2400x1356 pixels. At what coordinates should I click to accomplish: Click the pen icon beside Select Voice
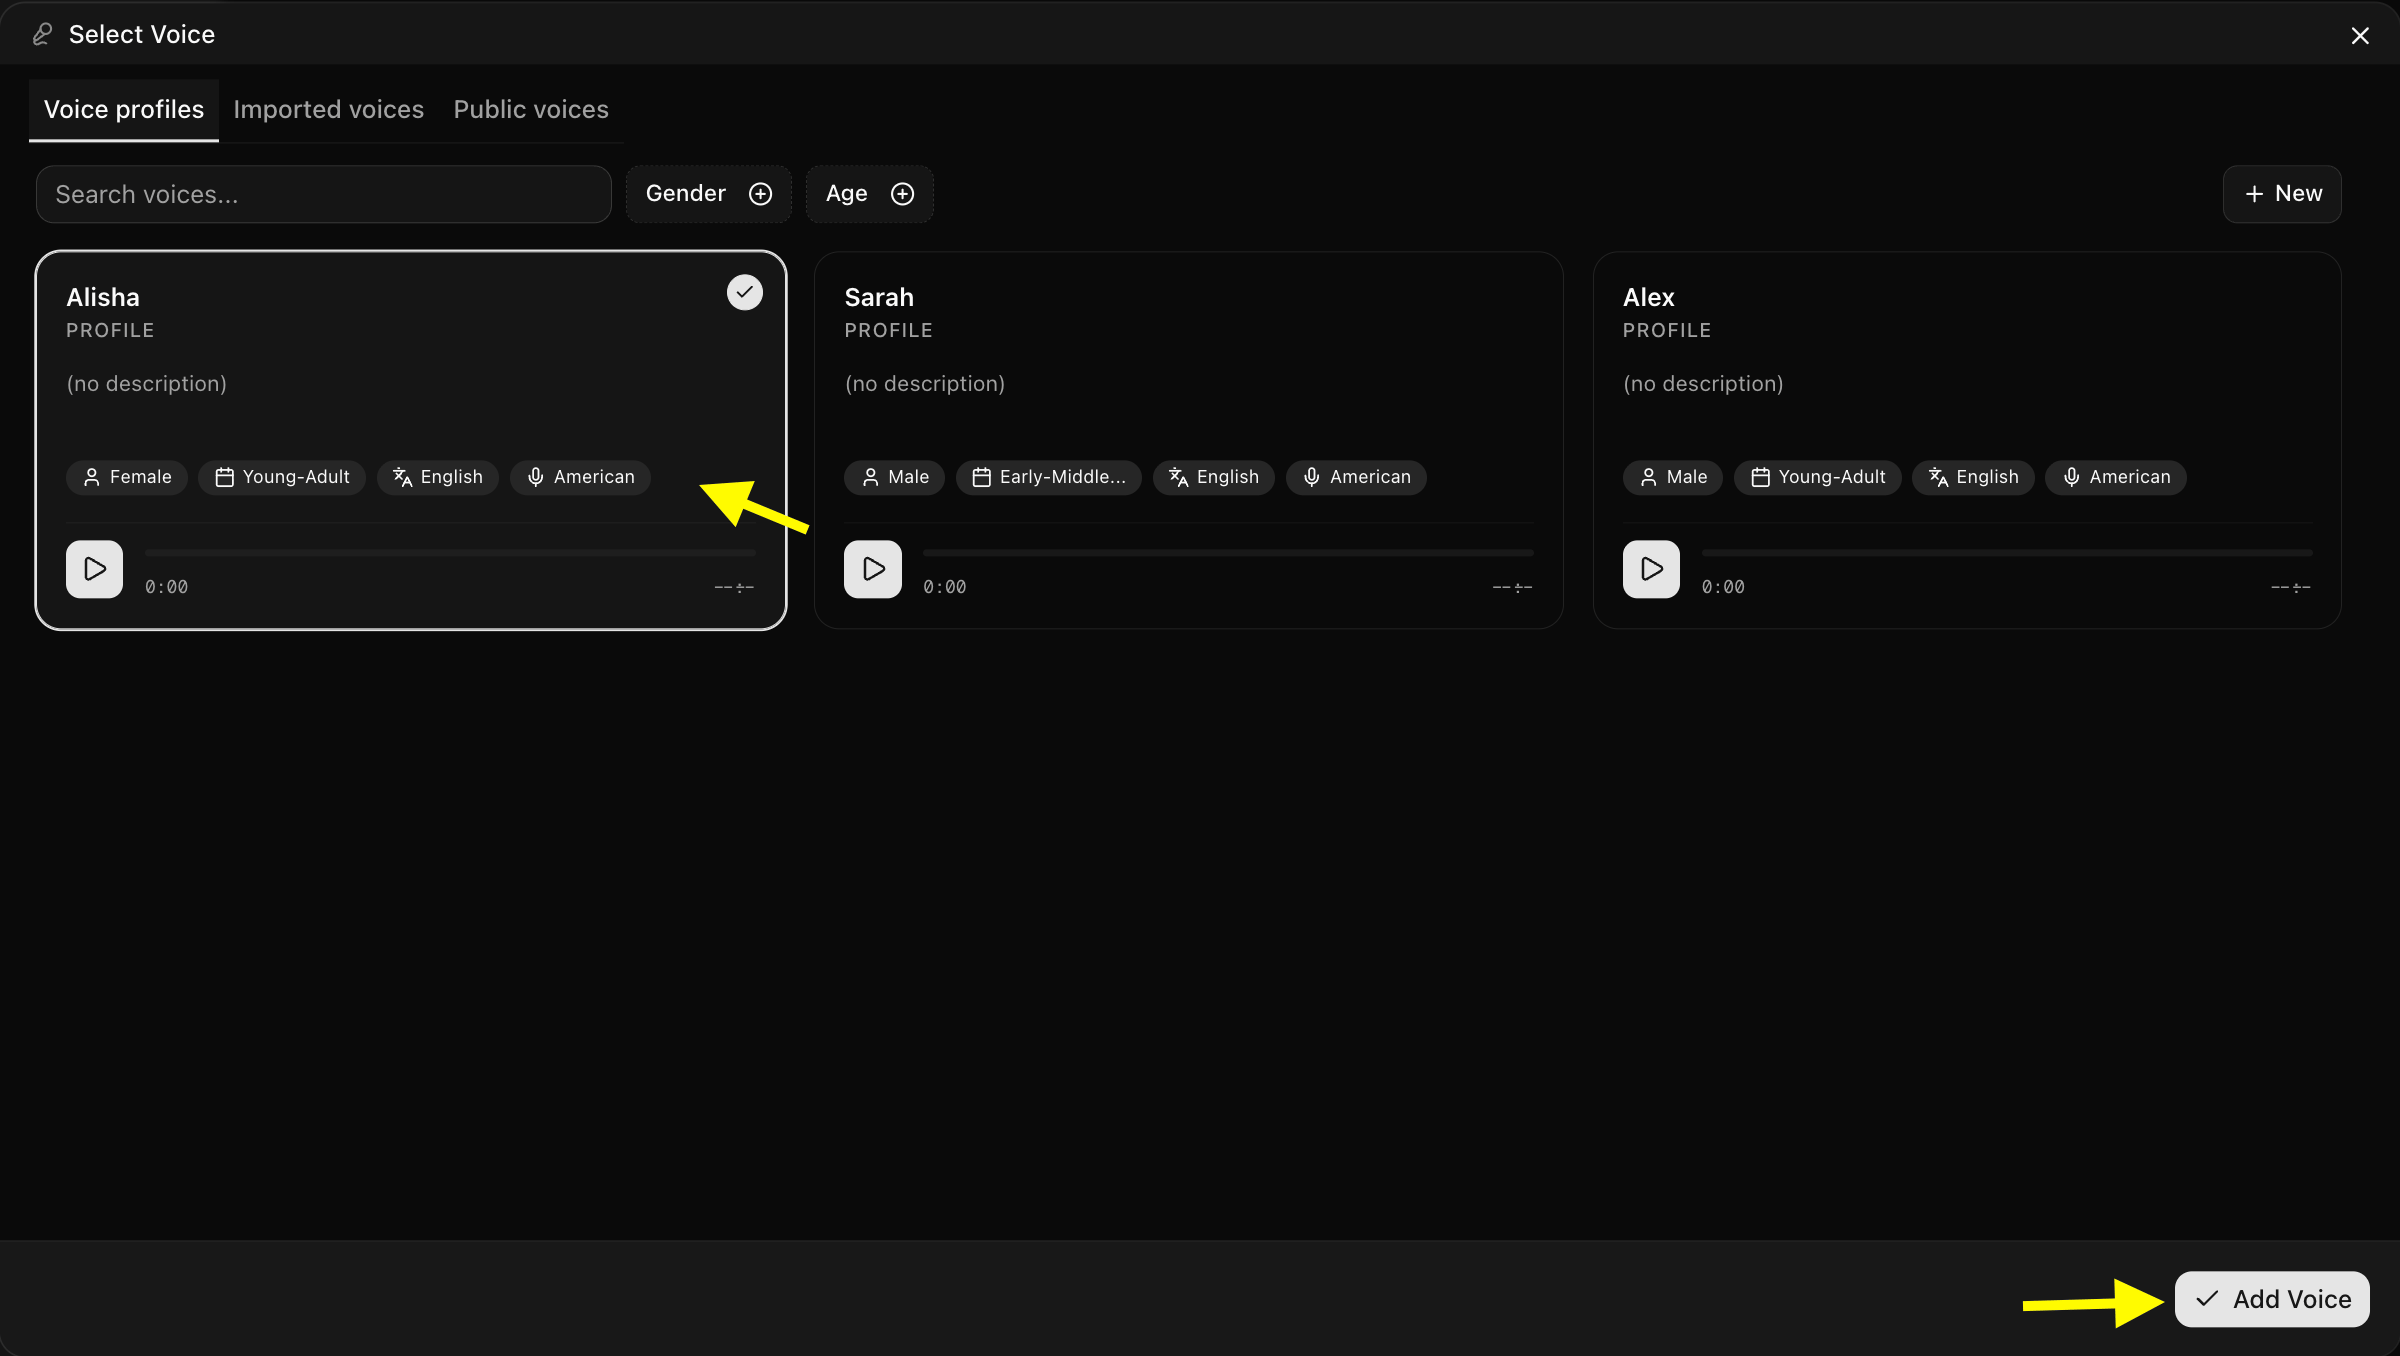click(x=42, y=35)
